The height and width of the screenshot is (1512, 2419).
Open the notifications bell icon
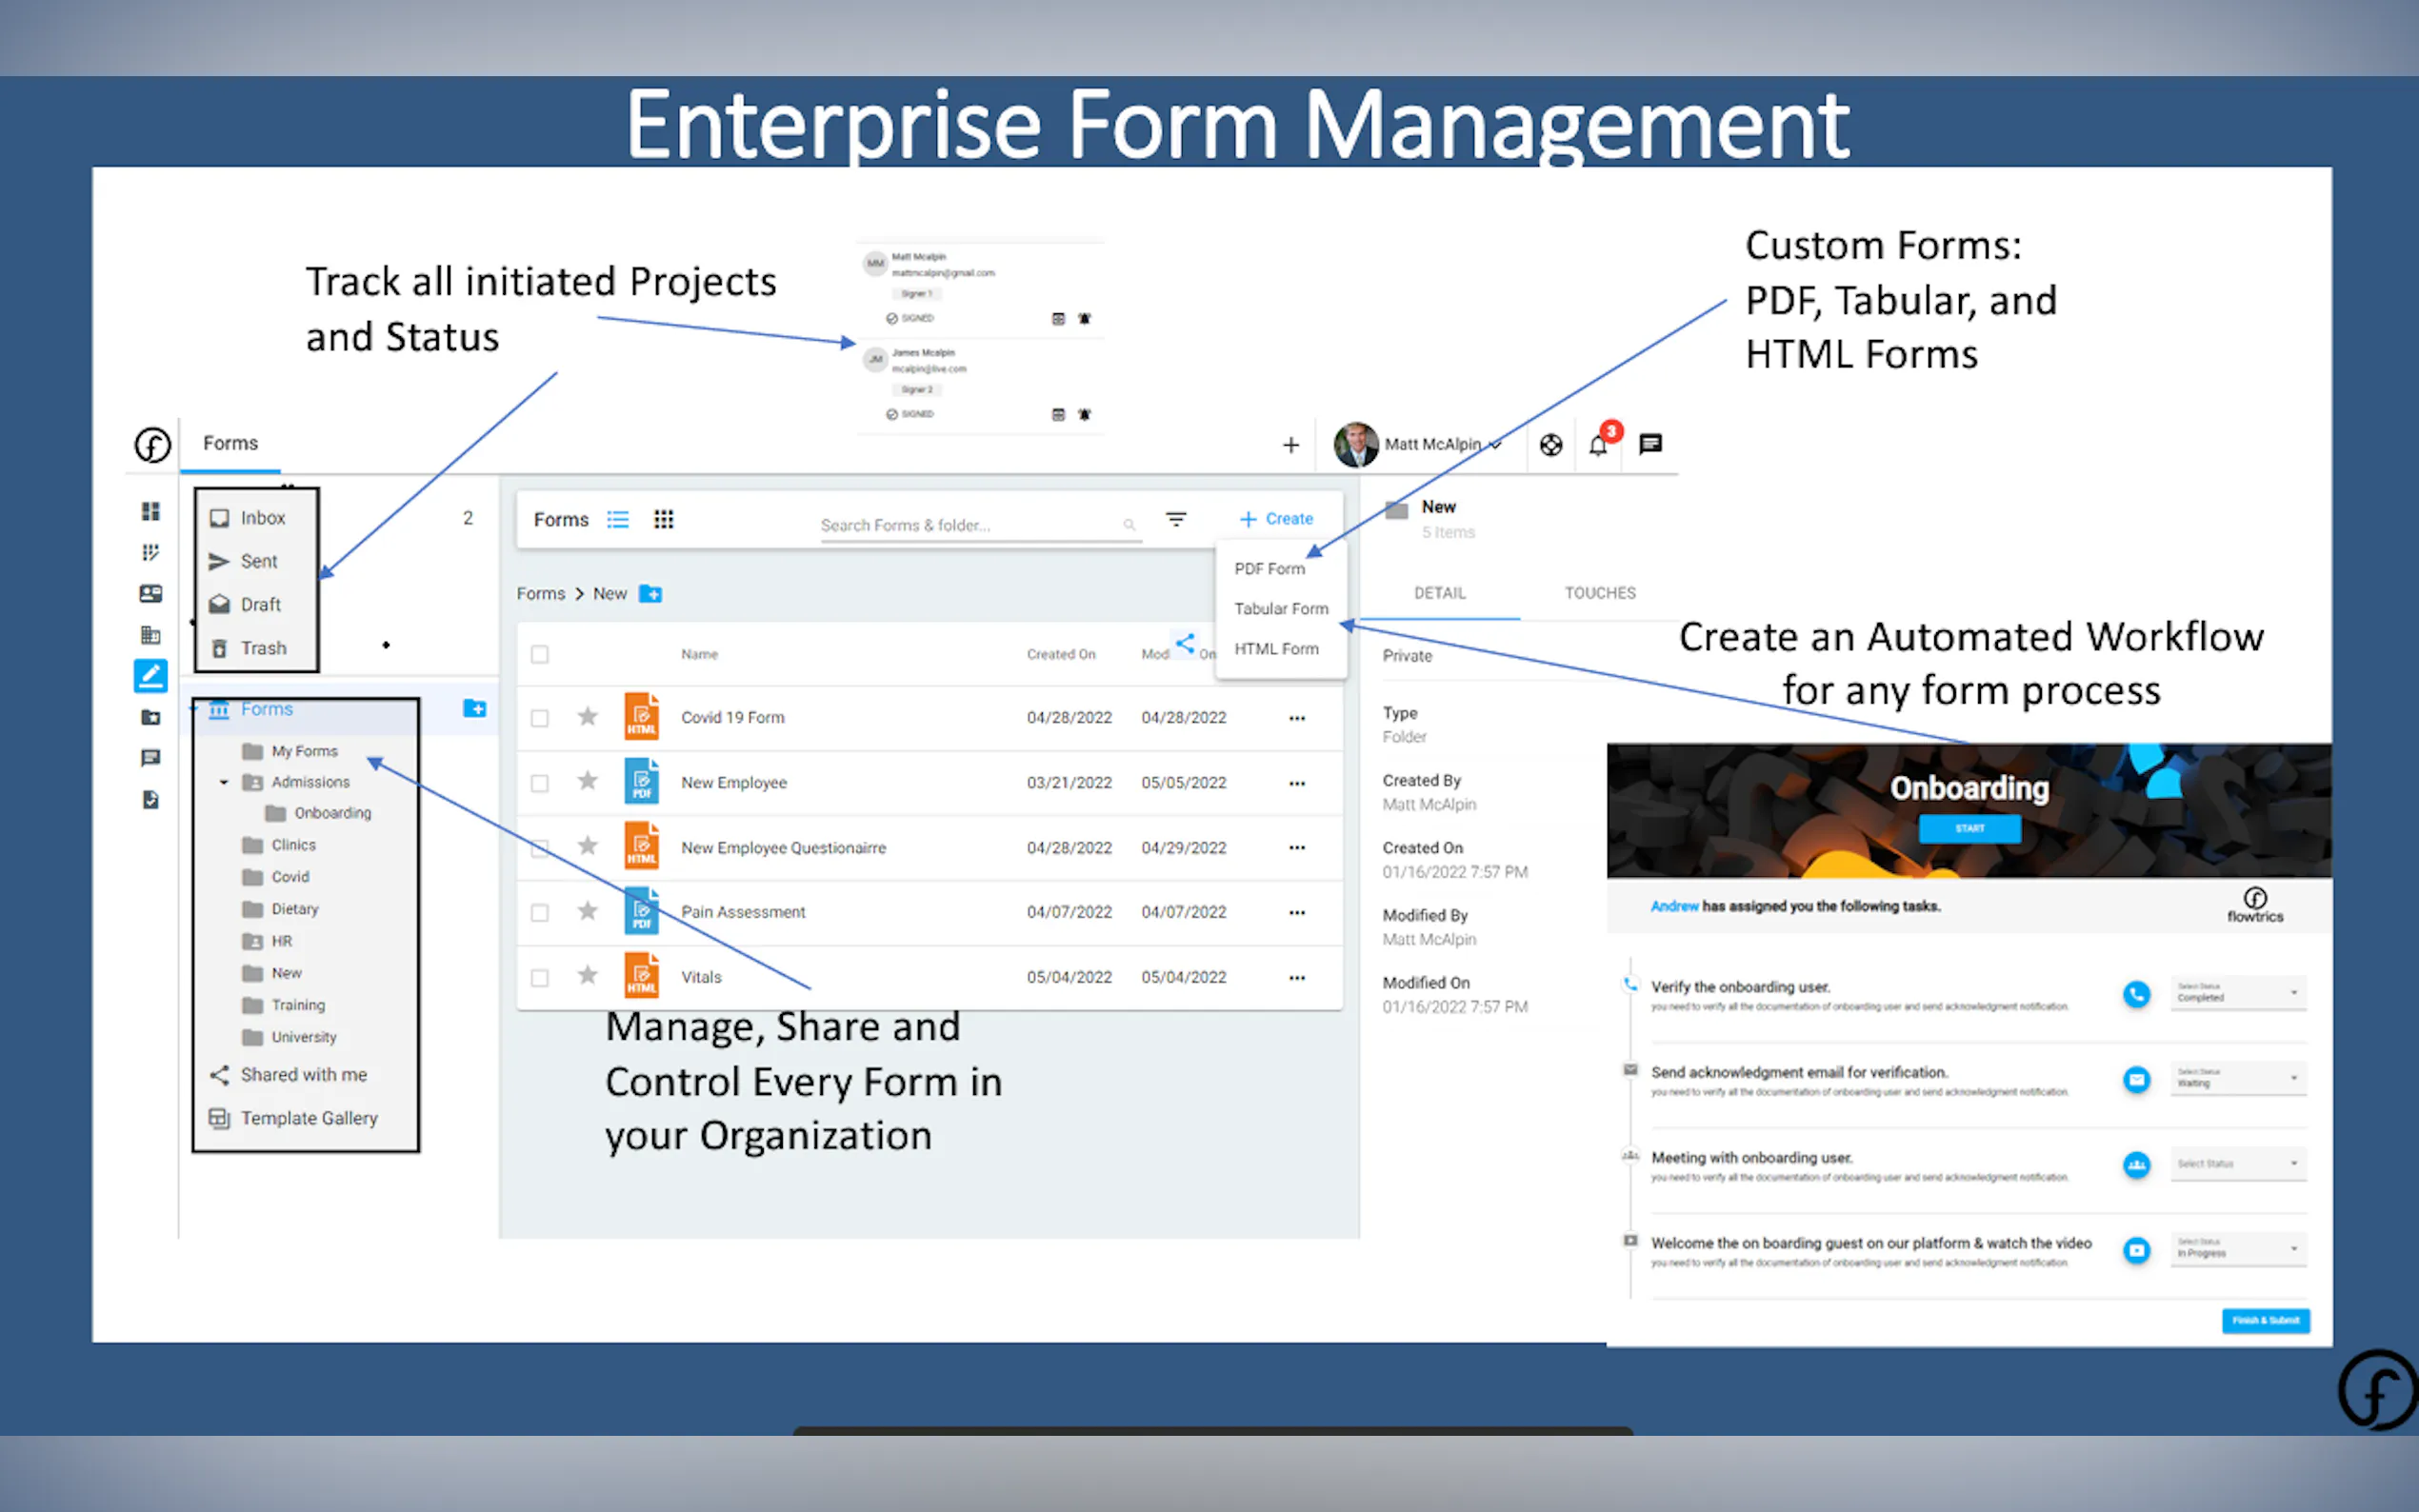click(1597, 446)
